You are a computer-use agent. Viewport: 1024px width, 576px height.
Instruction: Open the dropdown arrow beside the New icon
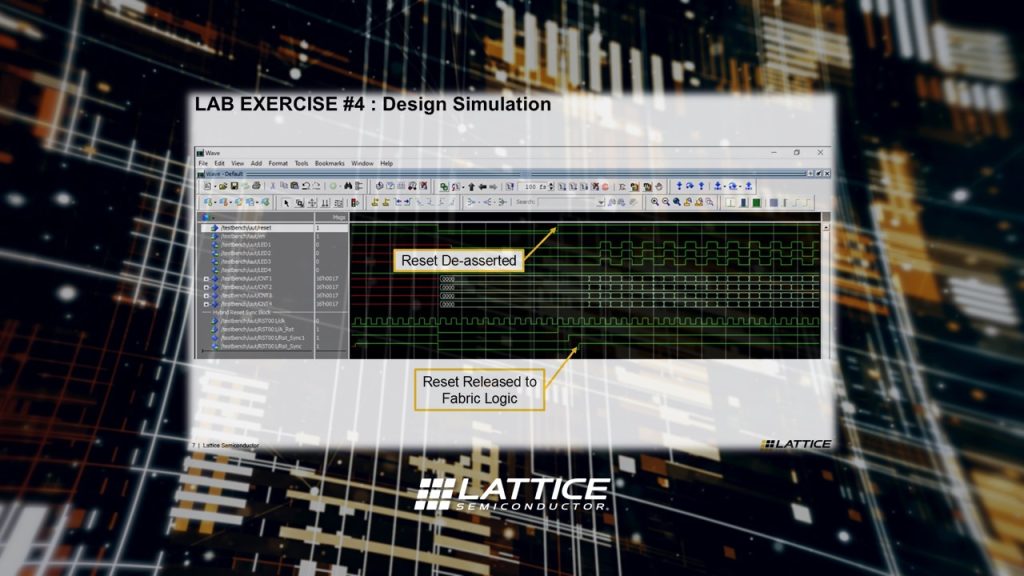click(214, 187)
